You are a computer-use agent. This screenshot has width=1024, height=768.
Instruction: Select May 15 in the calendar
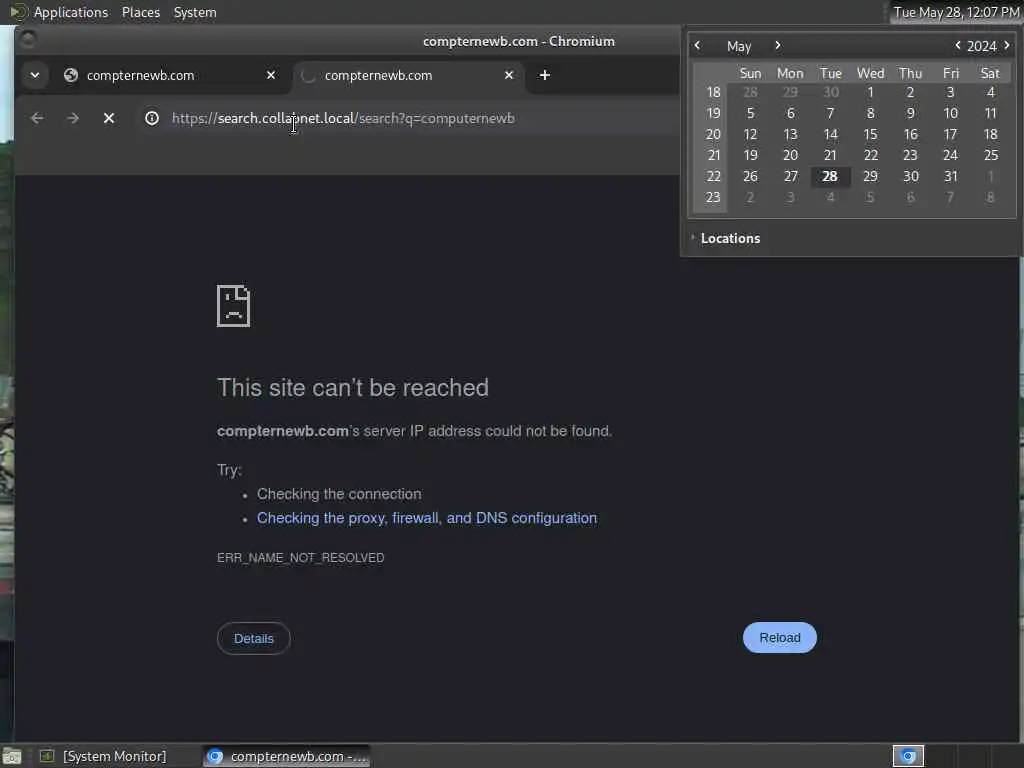coord(870,134)
